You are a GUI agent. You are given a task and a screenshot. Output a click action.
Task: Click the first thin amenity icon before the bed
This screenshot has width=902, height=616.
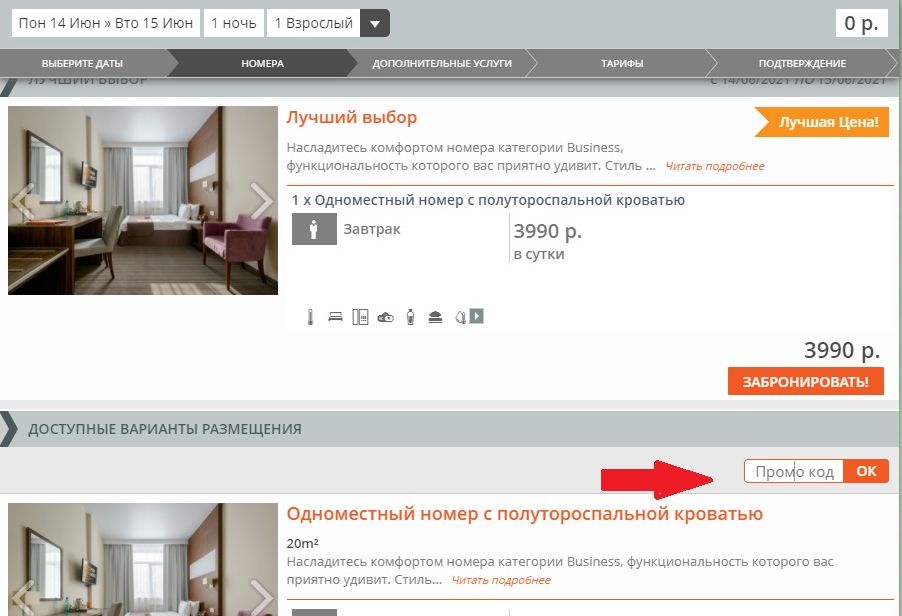(311, 317)
